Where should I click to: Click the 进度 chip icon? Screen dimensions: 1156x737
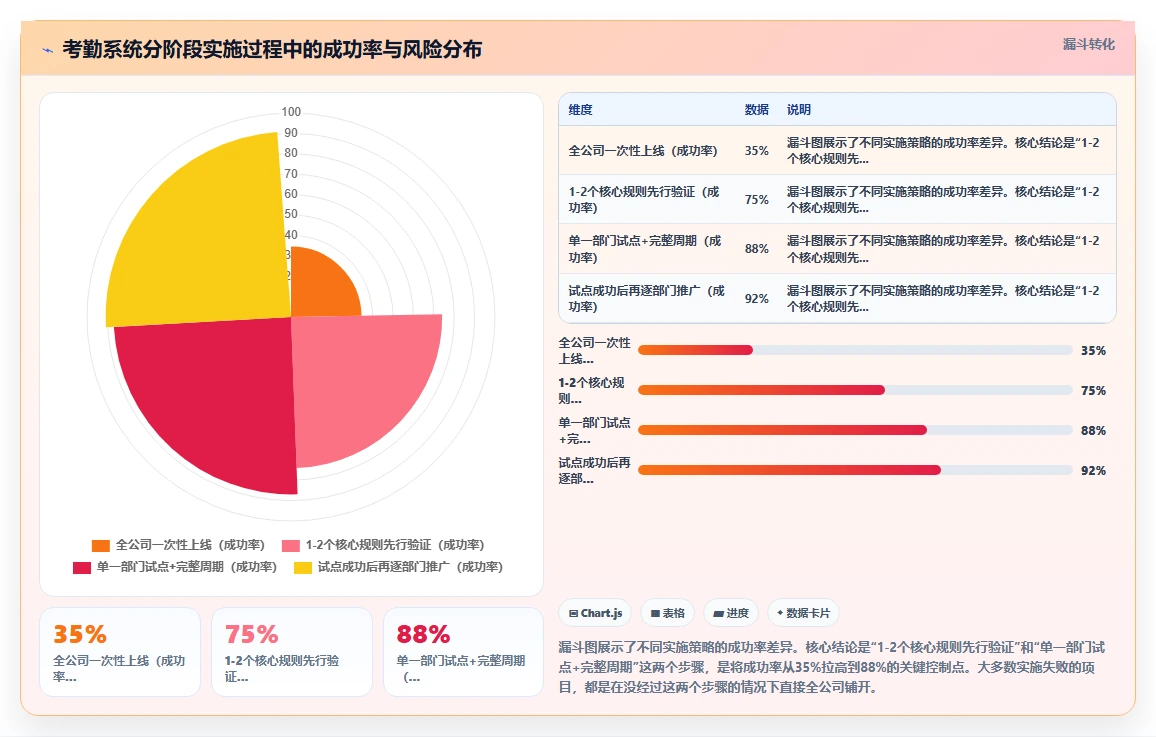718,613
